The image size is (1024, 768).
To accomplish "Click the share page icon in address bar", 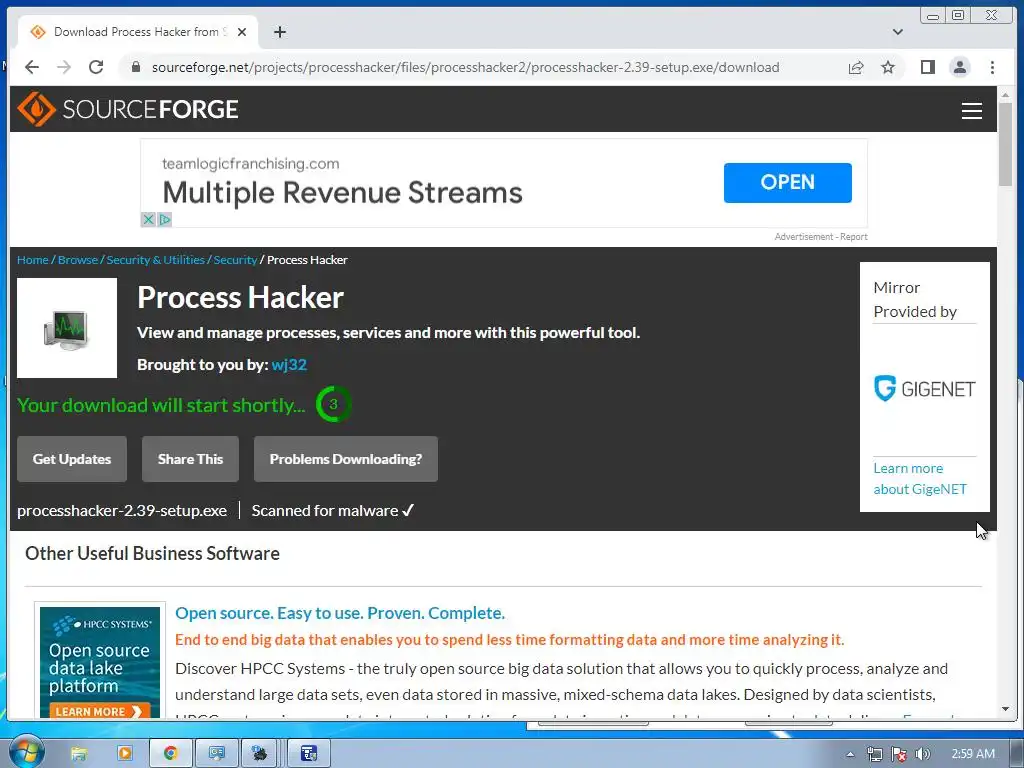I will (856, 67).
